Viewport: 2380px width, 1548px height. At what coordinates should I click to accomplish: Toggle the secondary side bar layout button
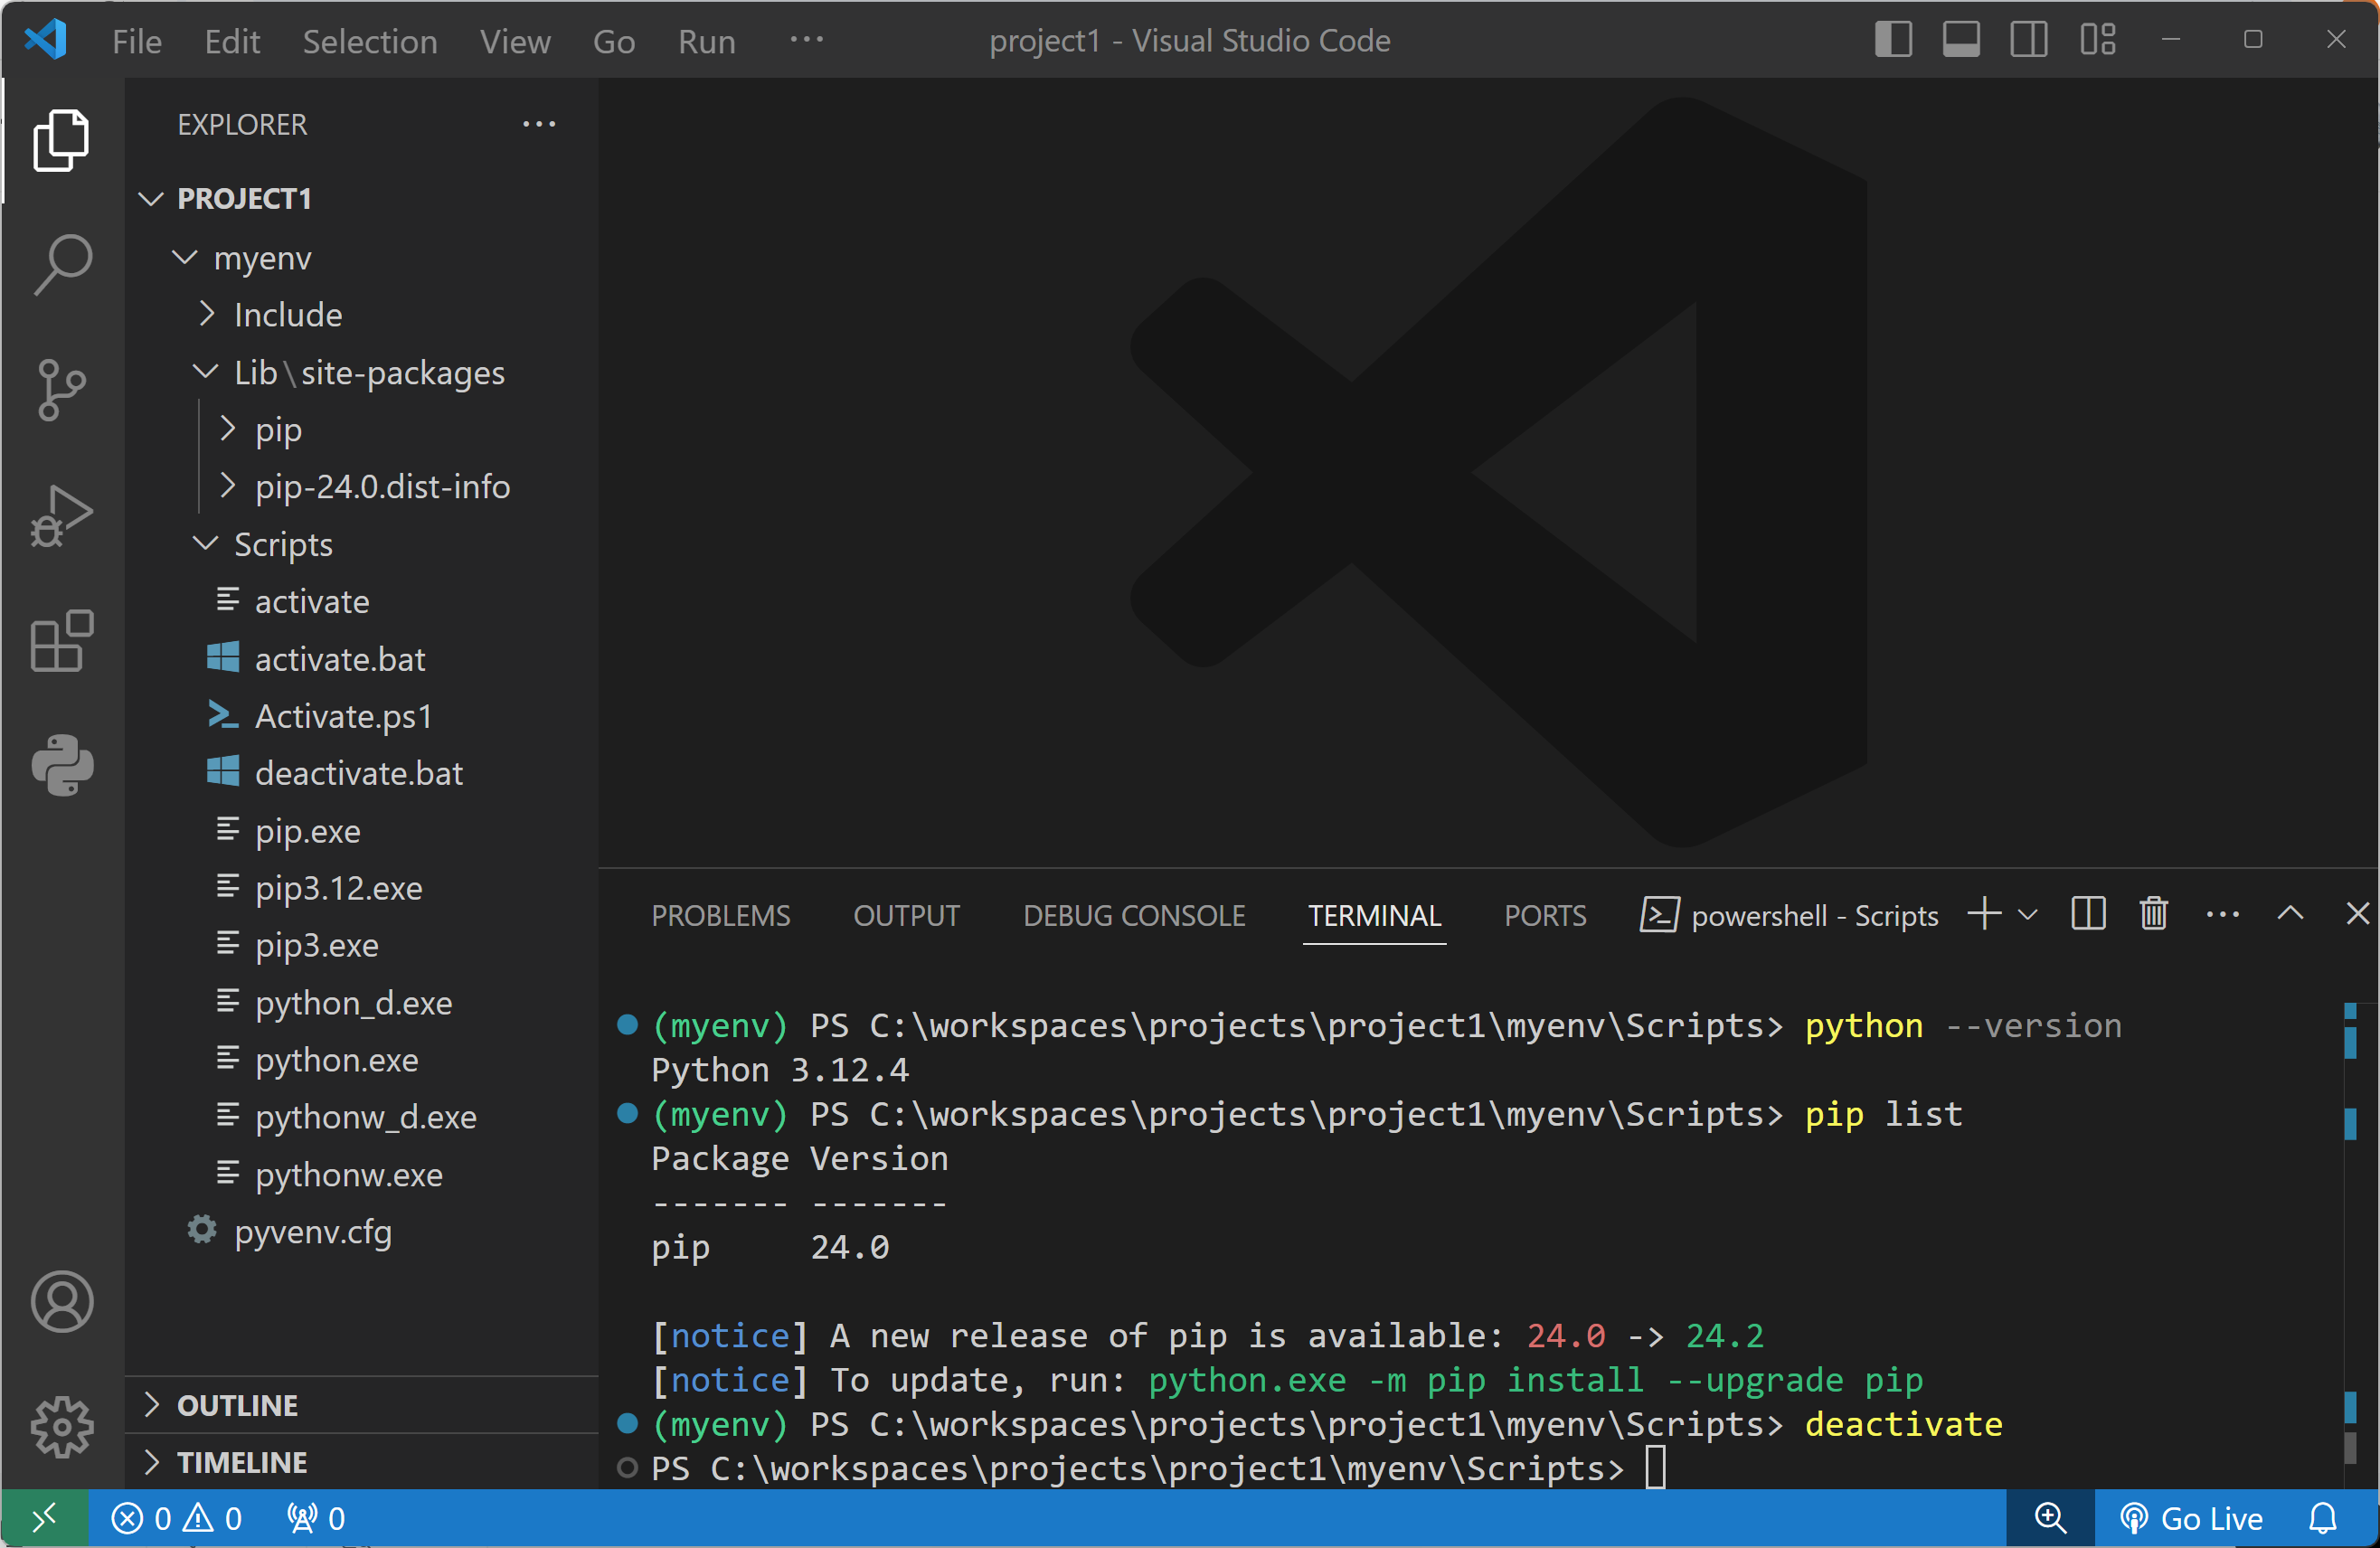2029,41
